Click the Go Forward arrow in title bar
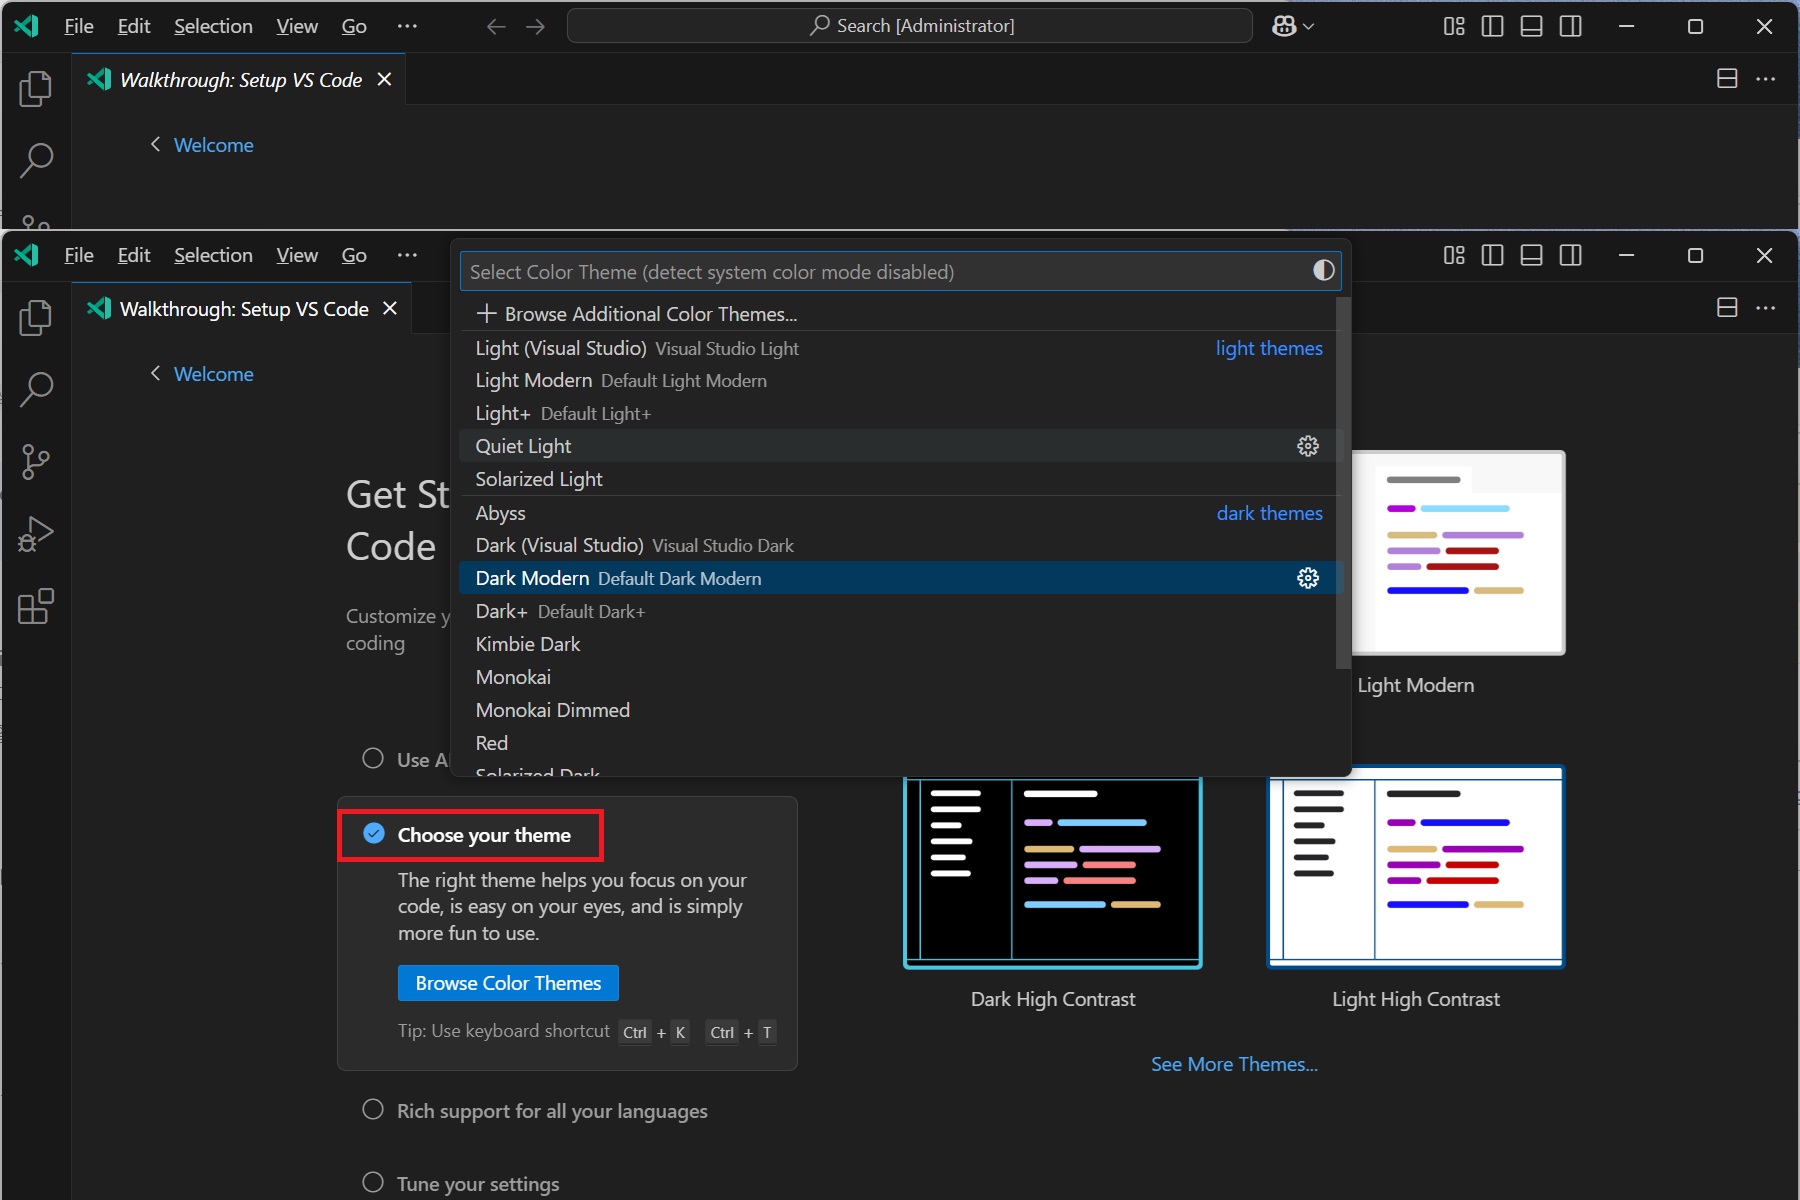This screenshot has height=1200, width=1800. pos(536,26)
